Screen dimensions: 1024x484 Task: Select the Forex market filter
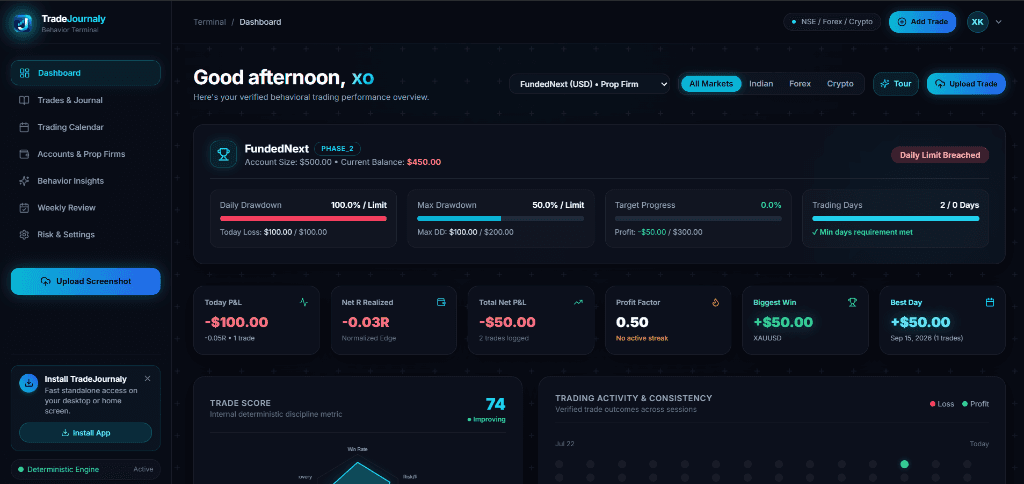point(799,84)
